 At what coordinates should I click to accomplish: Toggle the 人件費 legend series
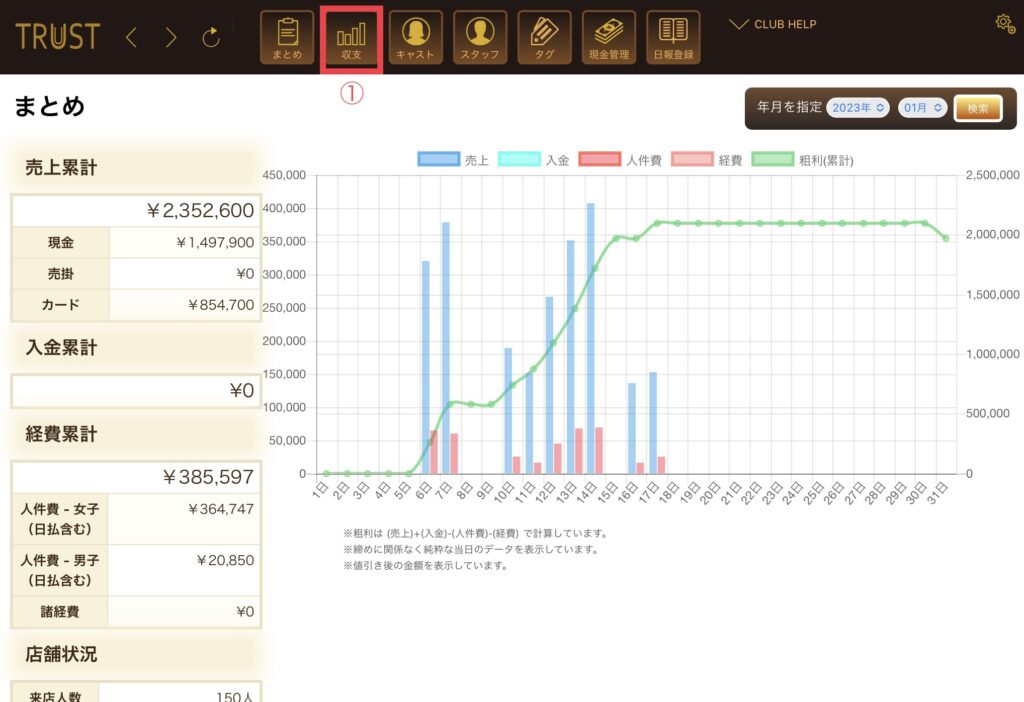[x=620, y=160]
